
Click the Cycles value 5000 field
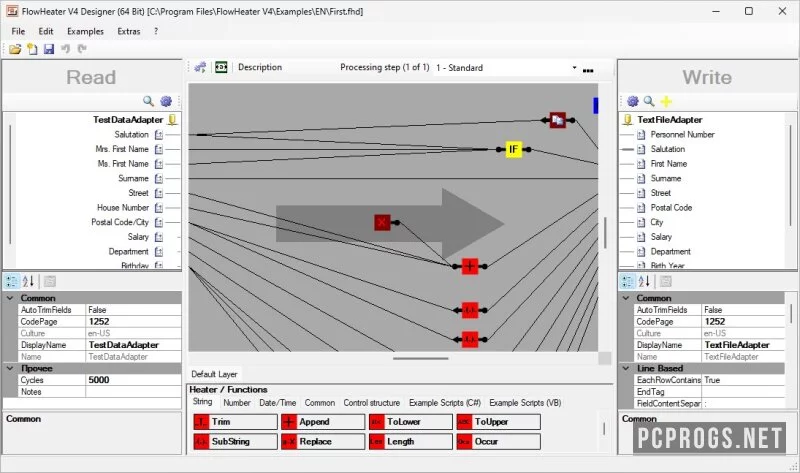134,380
